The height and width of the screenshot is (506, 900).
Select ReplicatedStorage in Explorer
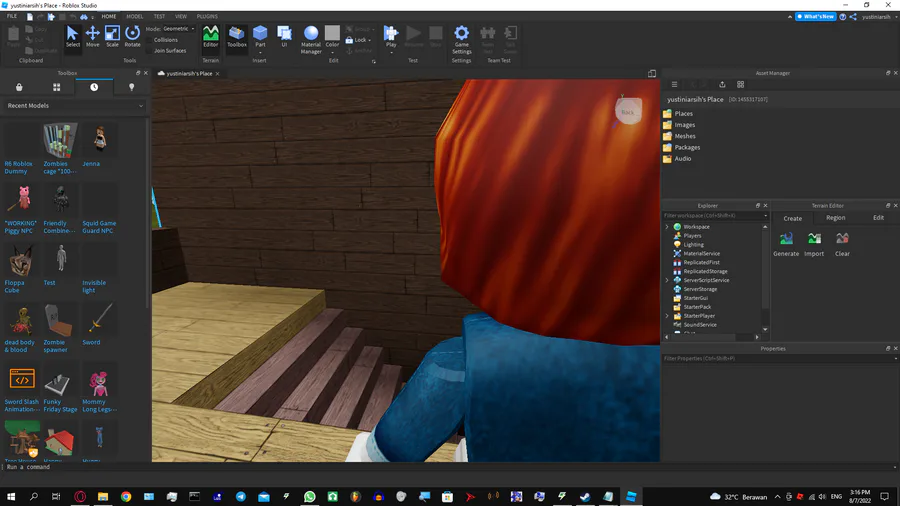[x=705, y=271]
